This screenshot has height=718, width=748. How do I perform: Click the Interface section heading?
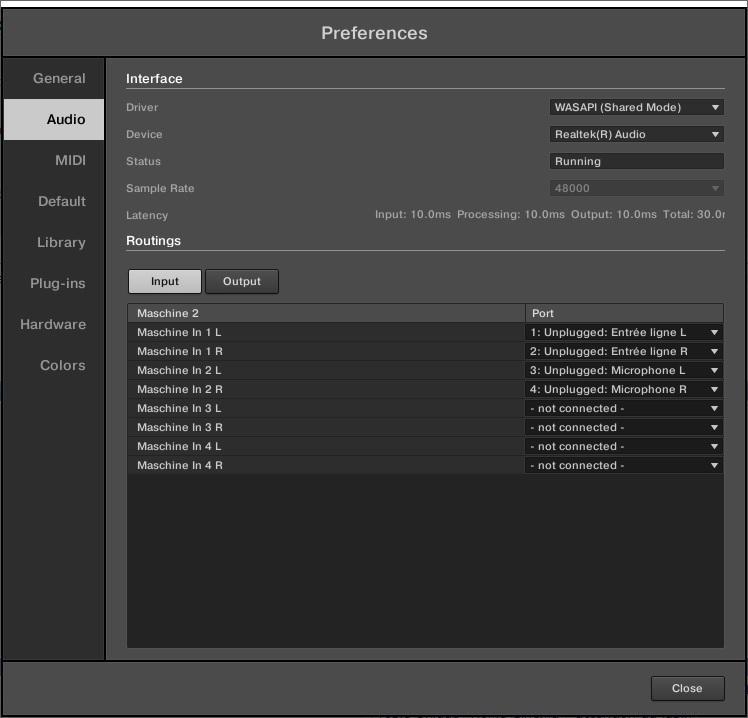(154, 79)
